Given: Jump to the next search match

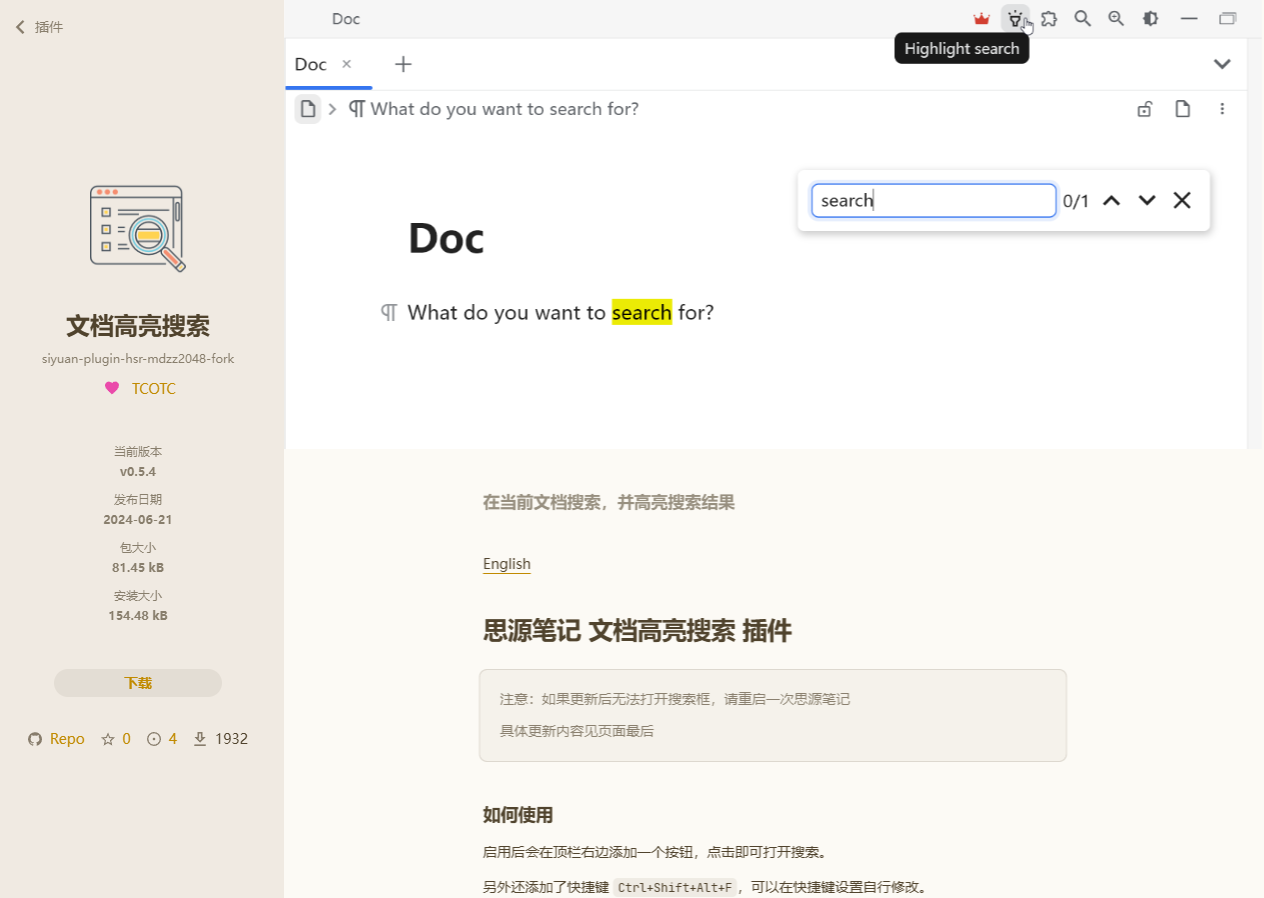Looking at the screenshot, I should (x=1147, y=200).
